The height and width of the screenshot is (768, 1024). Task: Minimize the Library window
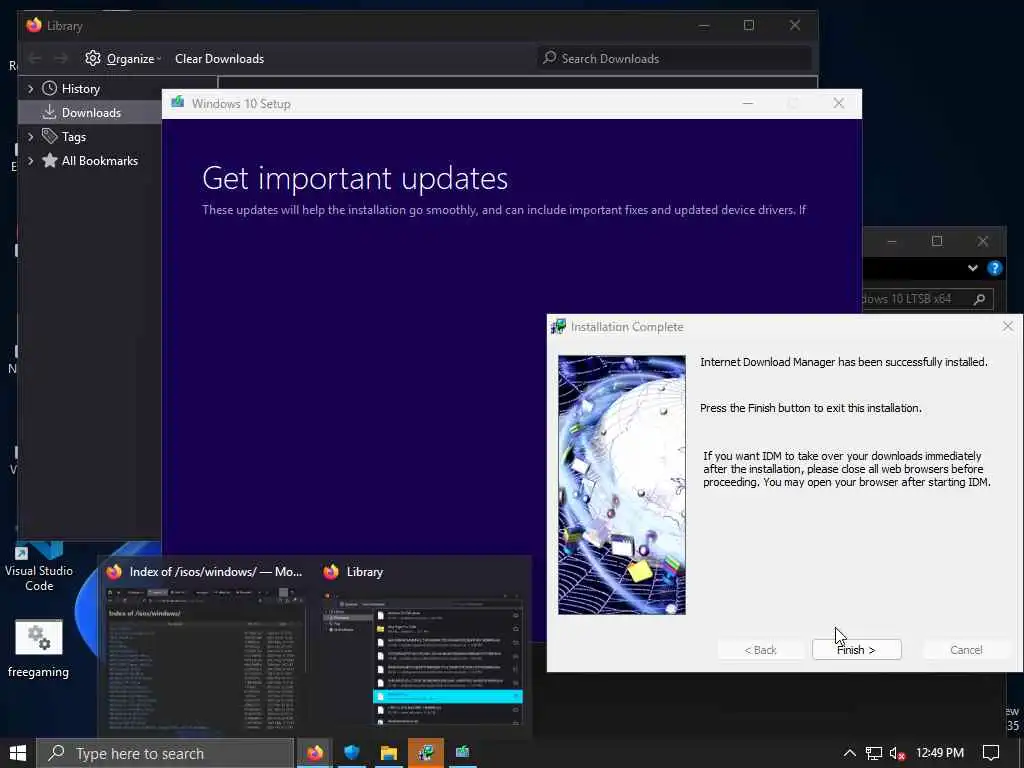[x=704, y=25]
